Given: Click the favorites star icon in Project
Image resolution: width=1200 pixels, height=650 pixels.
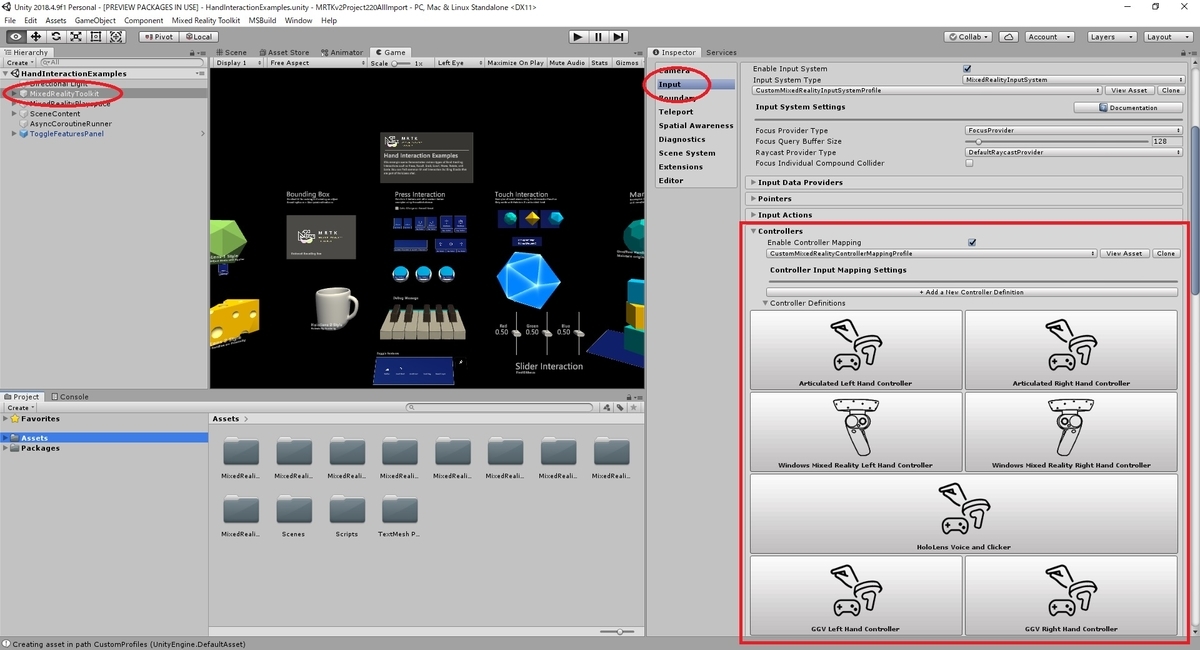Looking at the screenshot, I should 634,407.
